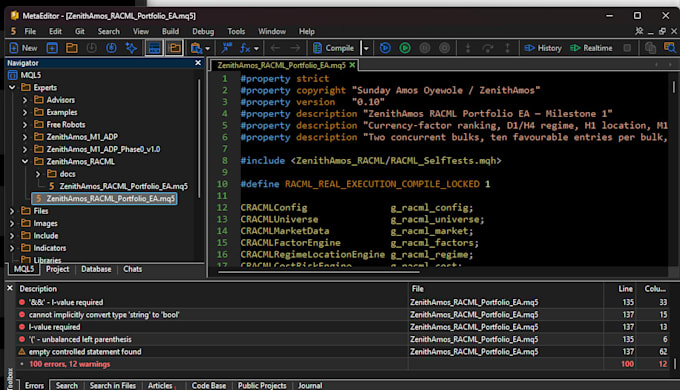Navigate forward with the right arrow
Viewport: 680px width, 390px height.
[x=295, y=48]
